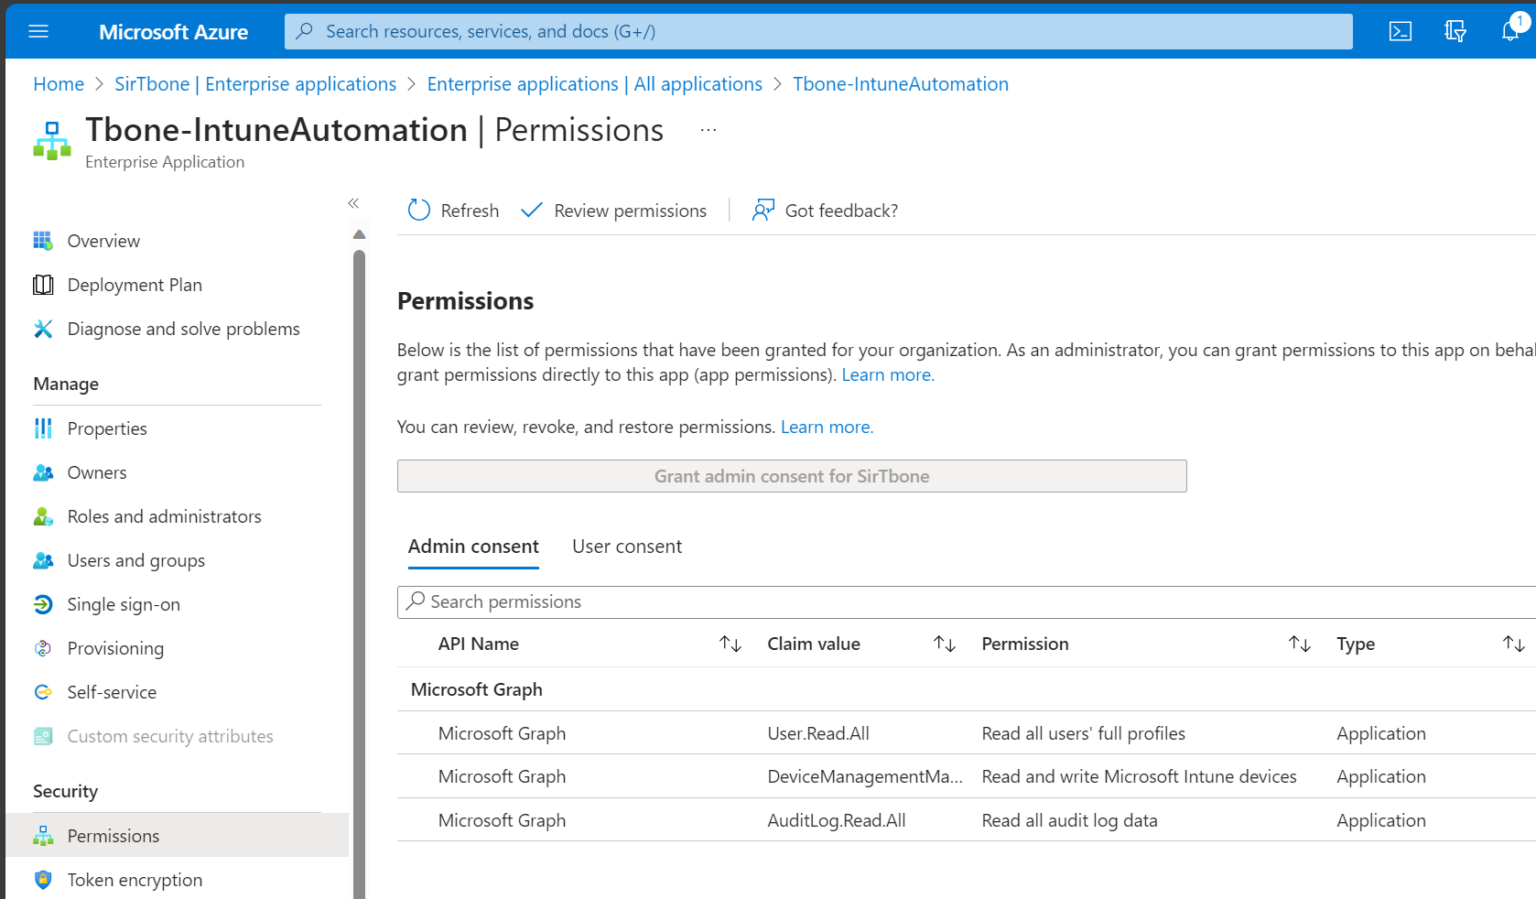Click Review permissions in the toolbar

(x=629, y=210)
